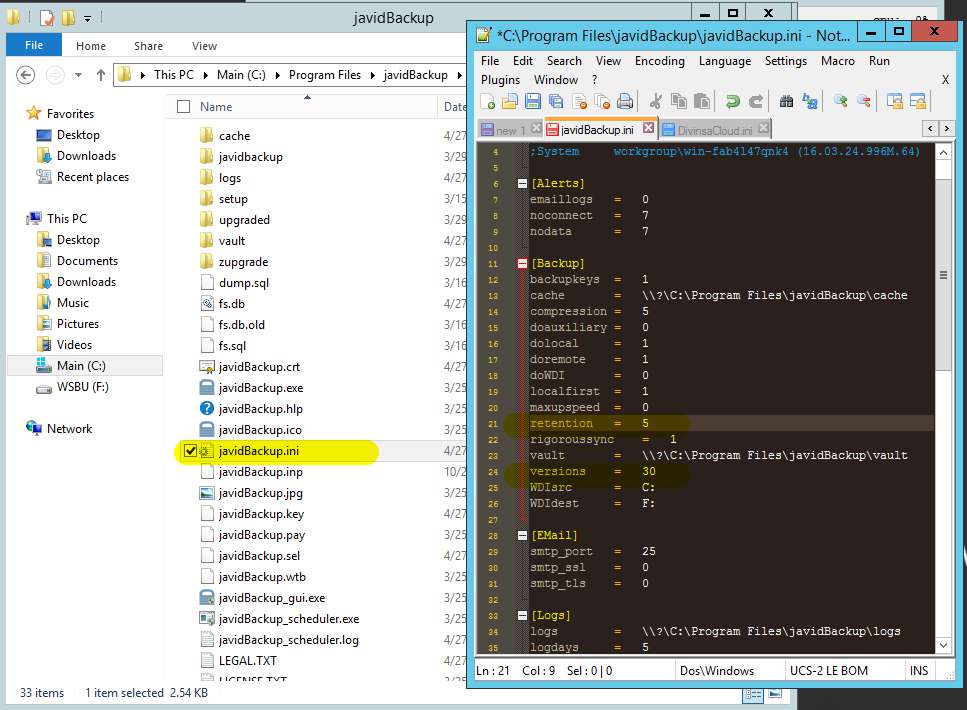Viewport: 967px width, 710px height.
Task: Open recent locations dropdown in Explorer
Action: [78, 75]
